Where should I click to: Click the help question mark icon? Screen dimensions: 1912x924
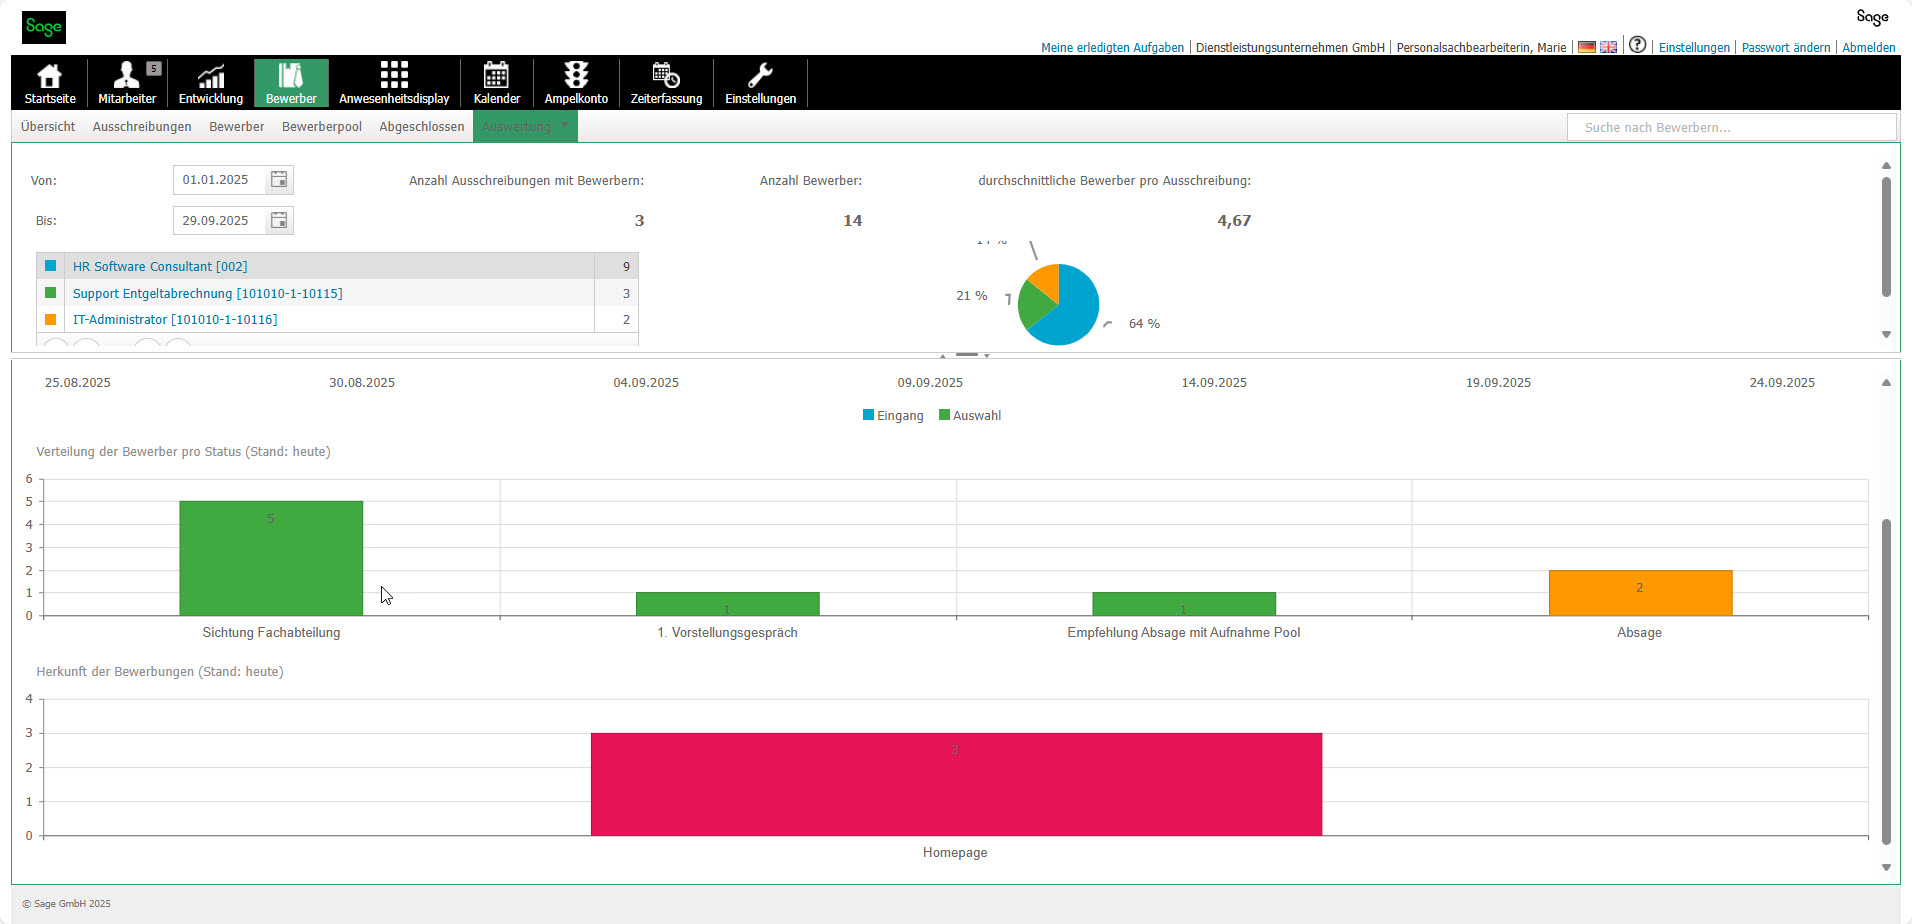coord(1637,45)
